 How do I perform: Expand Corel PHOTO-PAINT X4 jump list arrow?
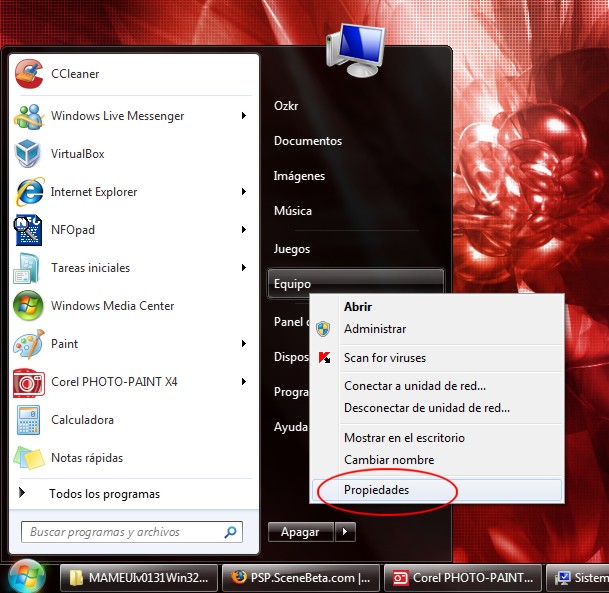(244, 381)
